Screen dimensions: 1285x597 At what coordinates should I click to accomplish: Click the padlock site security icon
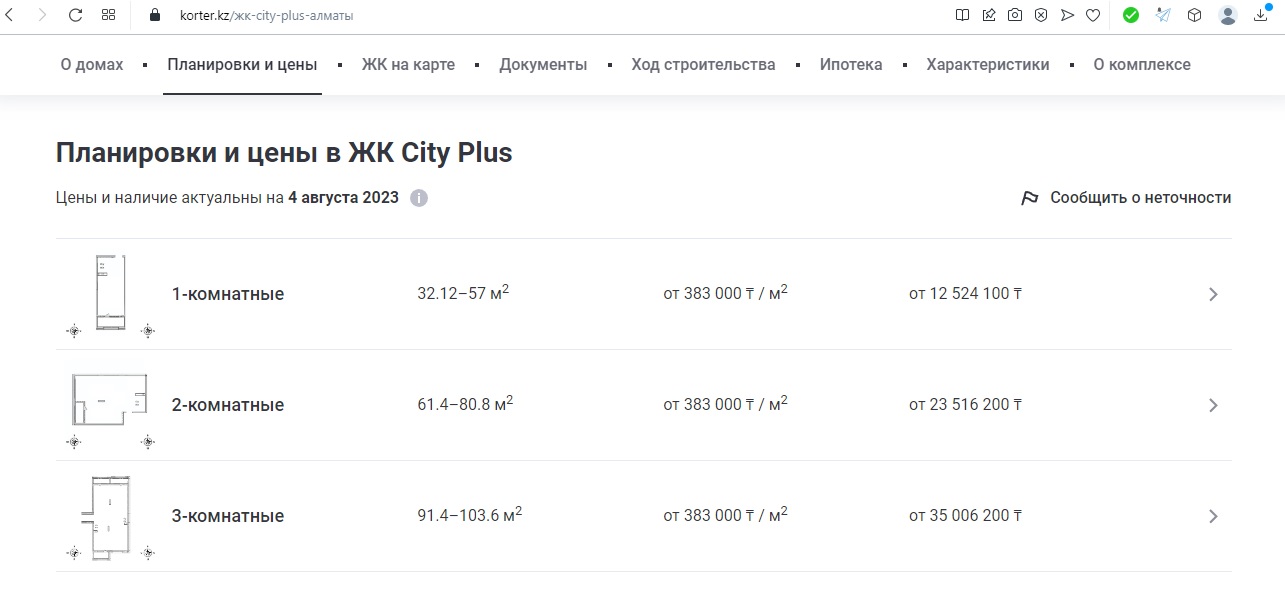coord(154,15)
